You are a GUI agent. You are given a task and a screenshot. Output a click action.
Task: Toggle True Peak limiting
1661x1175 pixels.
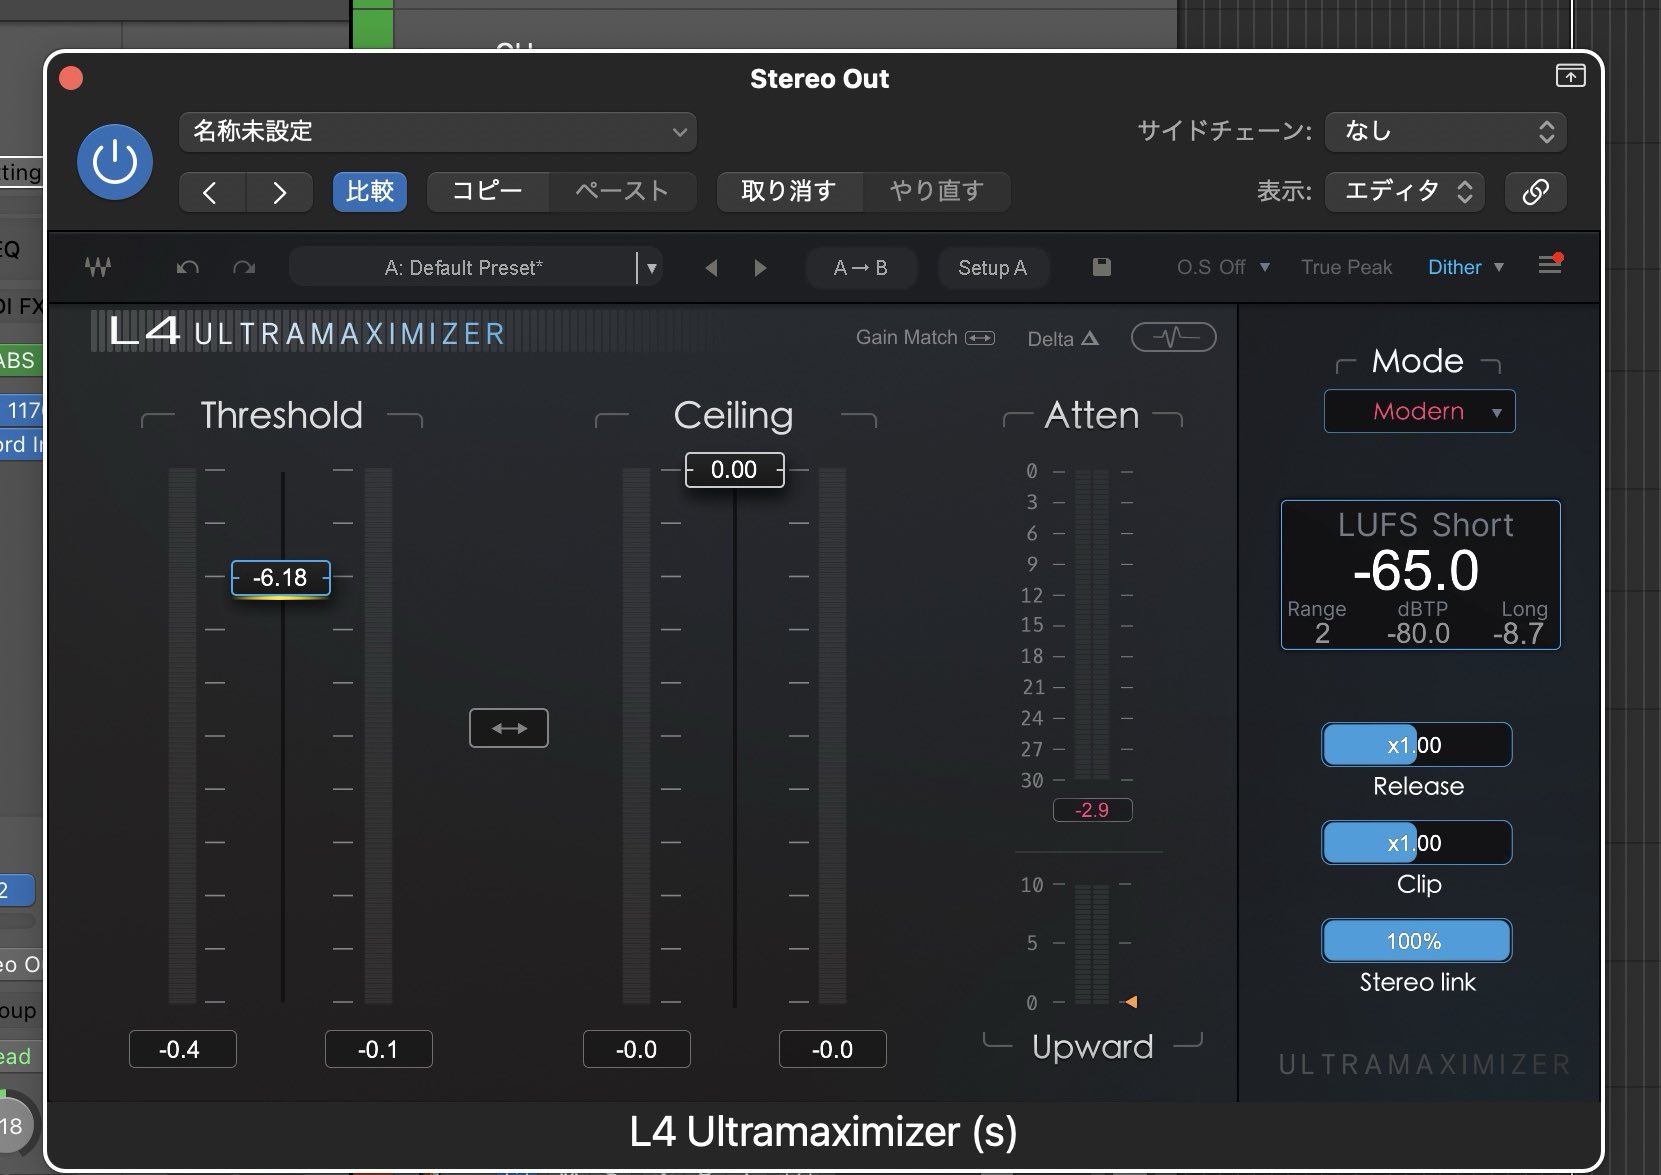(x=1347, y=267)
